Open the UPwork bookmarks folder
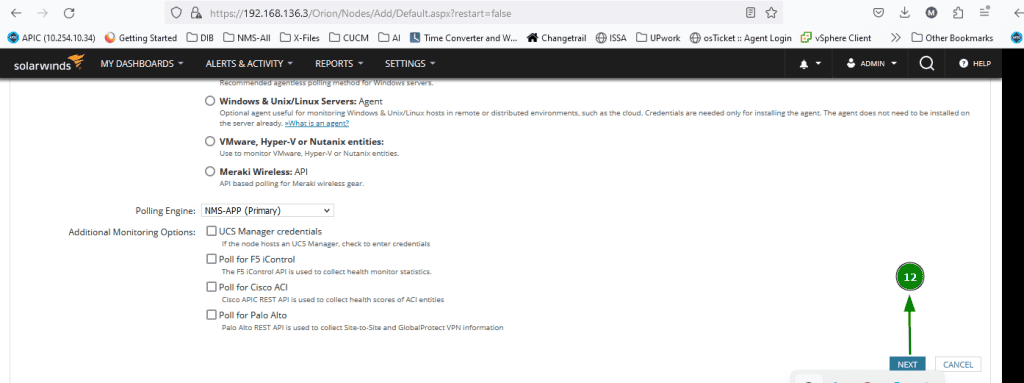 [x=658, y=38]
